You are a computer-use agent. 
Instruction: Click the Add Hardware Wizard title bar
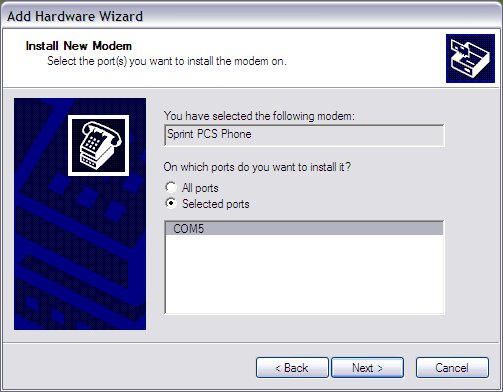[x=251, y=16]
